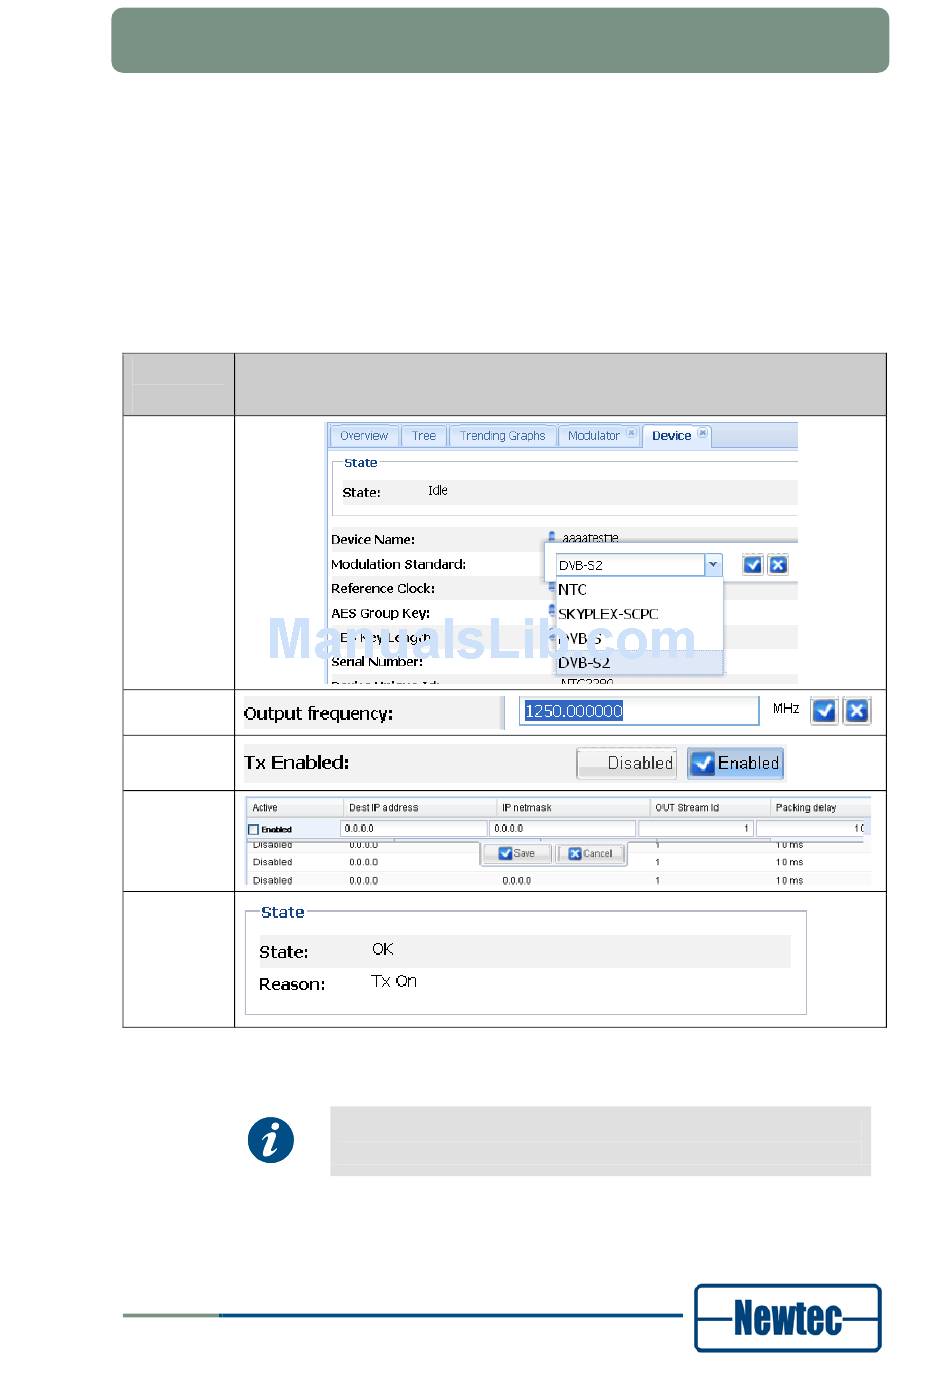Switch to the Tree tab
This screenshot has height=1387, width=950.
coord(424,436)
